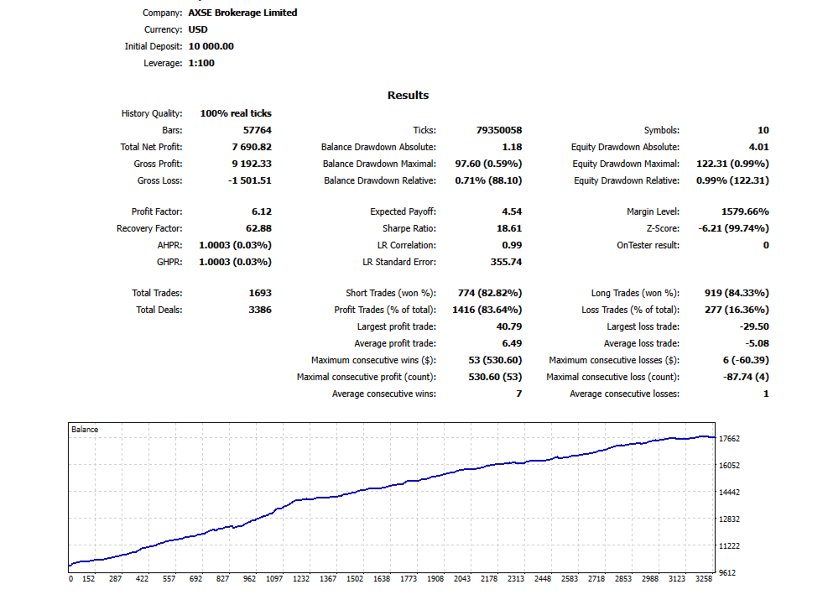This screenshot has height=600, width=828.
Task: Select the Maximal consecutive loss value -87.74 (4)
Action: (x=746, y=377)
